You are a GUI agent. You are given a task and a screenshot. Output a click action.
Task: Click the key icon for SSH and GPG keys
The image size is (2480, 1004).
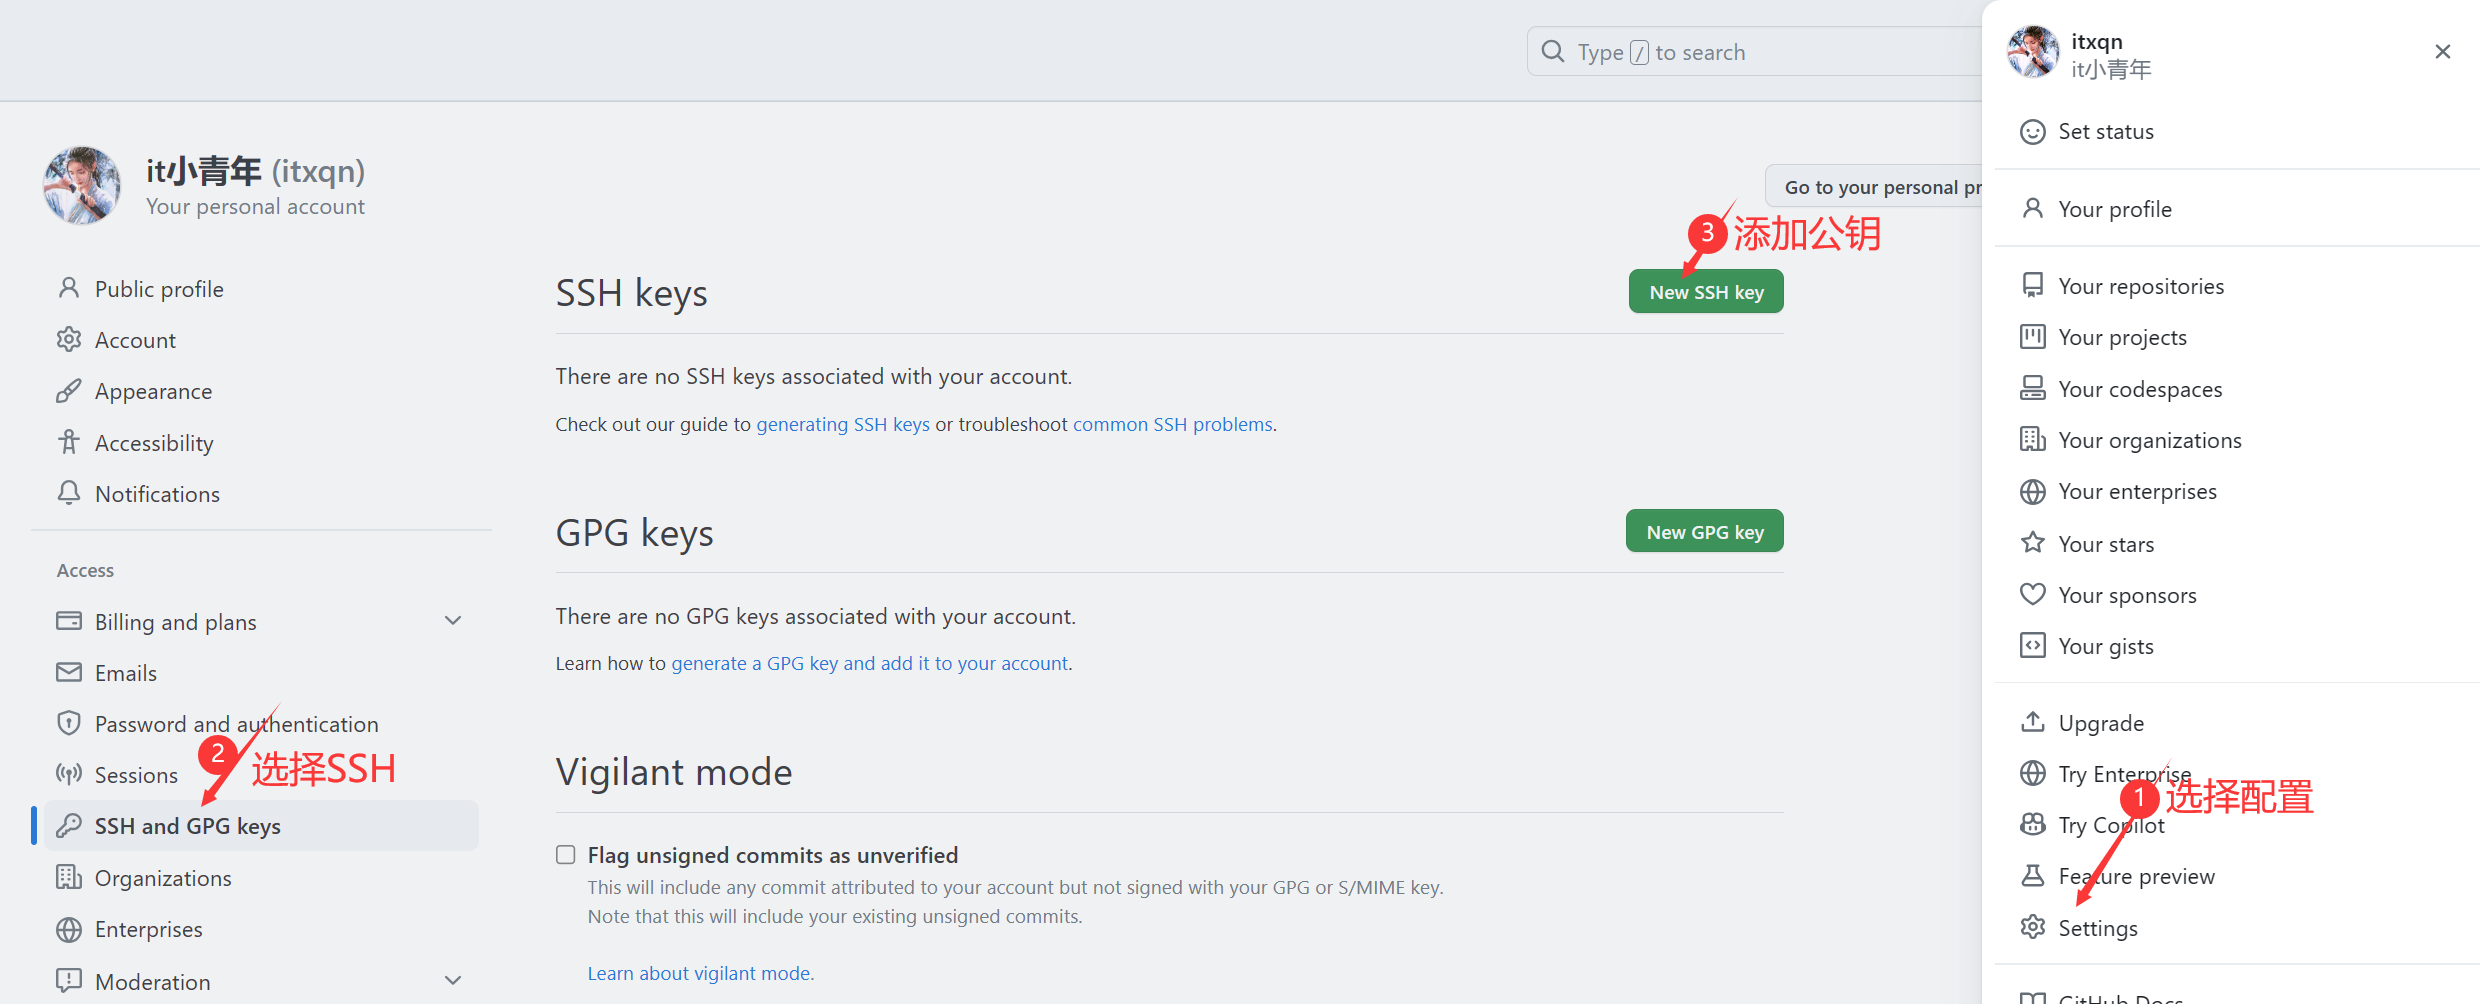coord(69,826)
